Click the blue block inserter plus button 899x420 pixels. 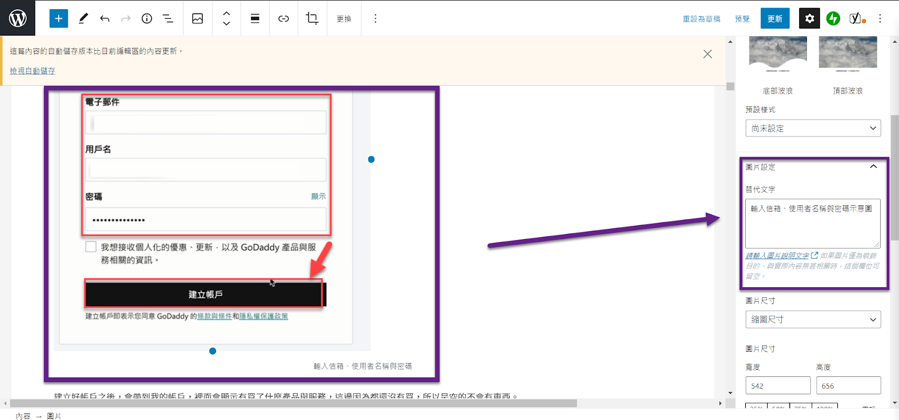pos(59,18)
